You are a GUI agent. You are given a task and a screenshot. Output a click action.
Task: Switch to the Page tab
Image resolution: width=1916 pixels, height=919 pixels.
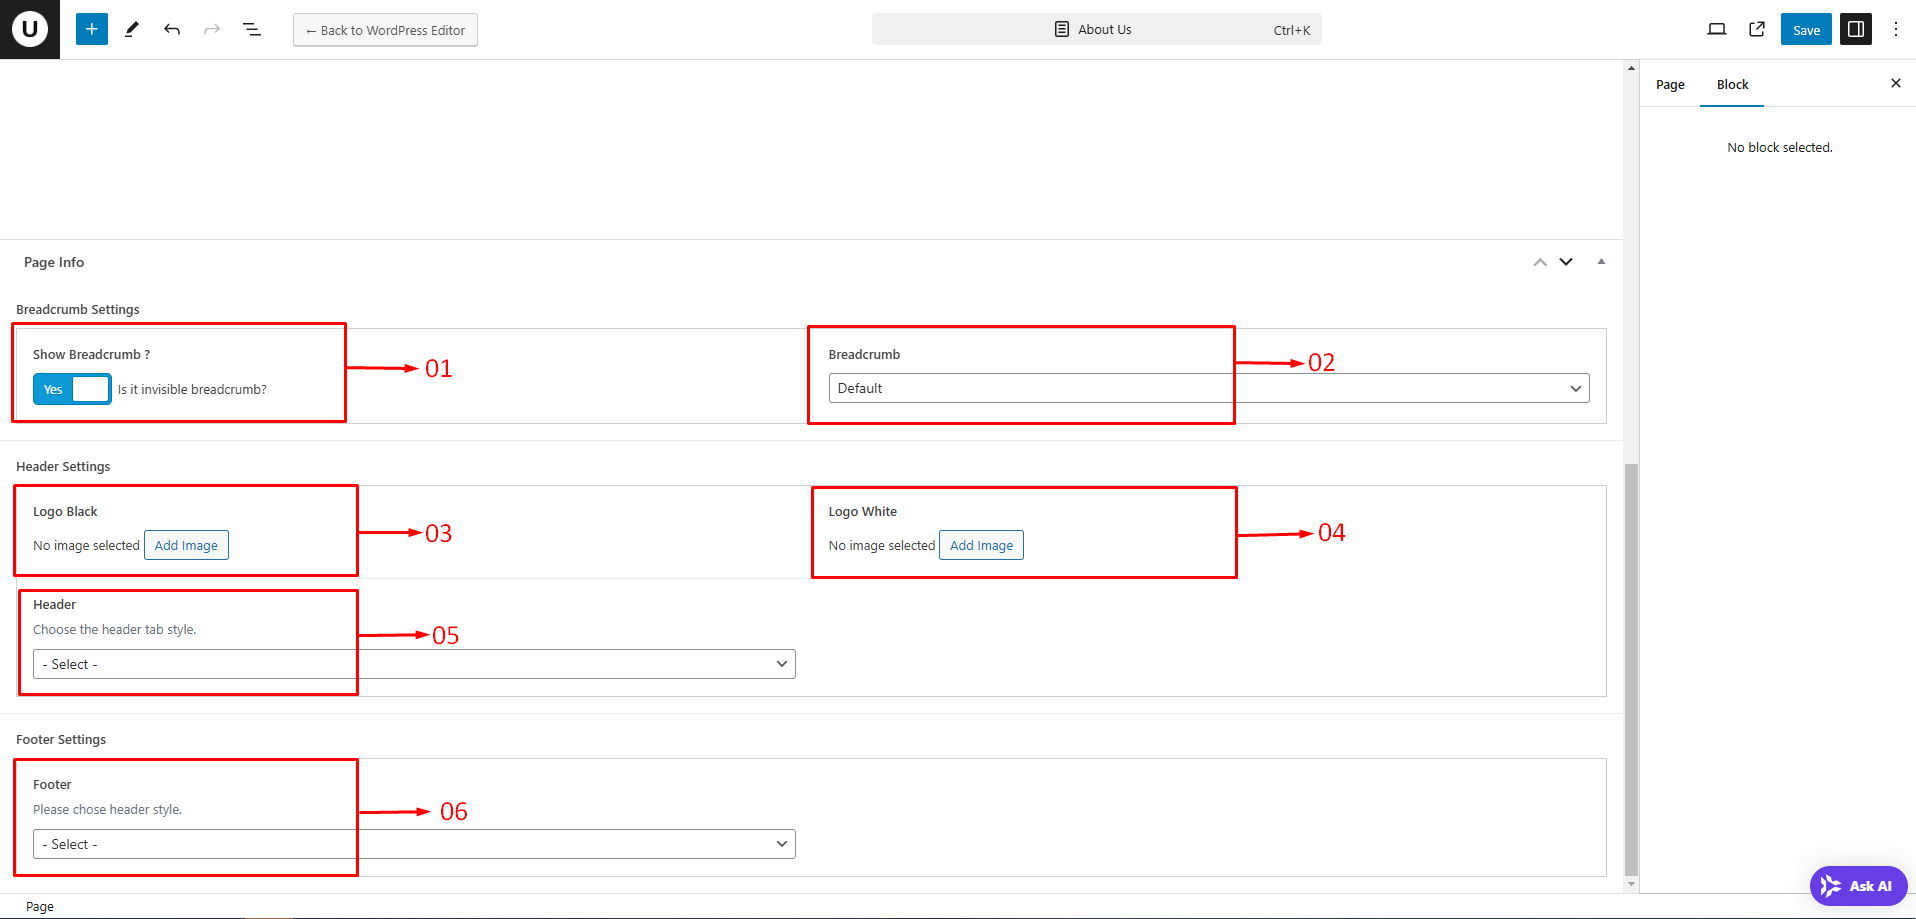pos(1670,85)
